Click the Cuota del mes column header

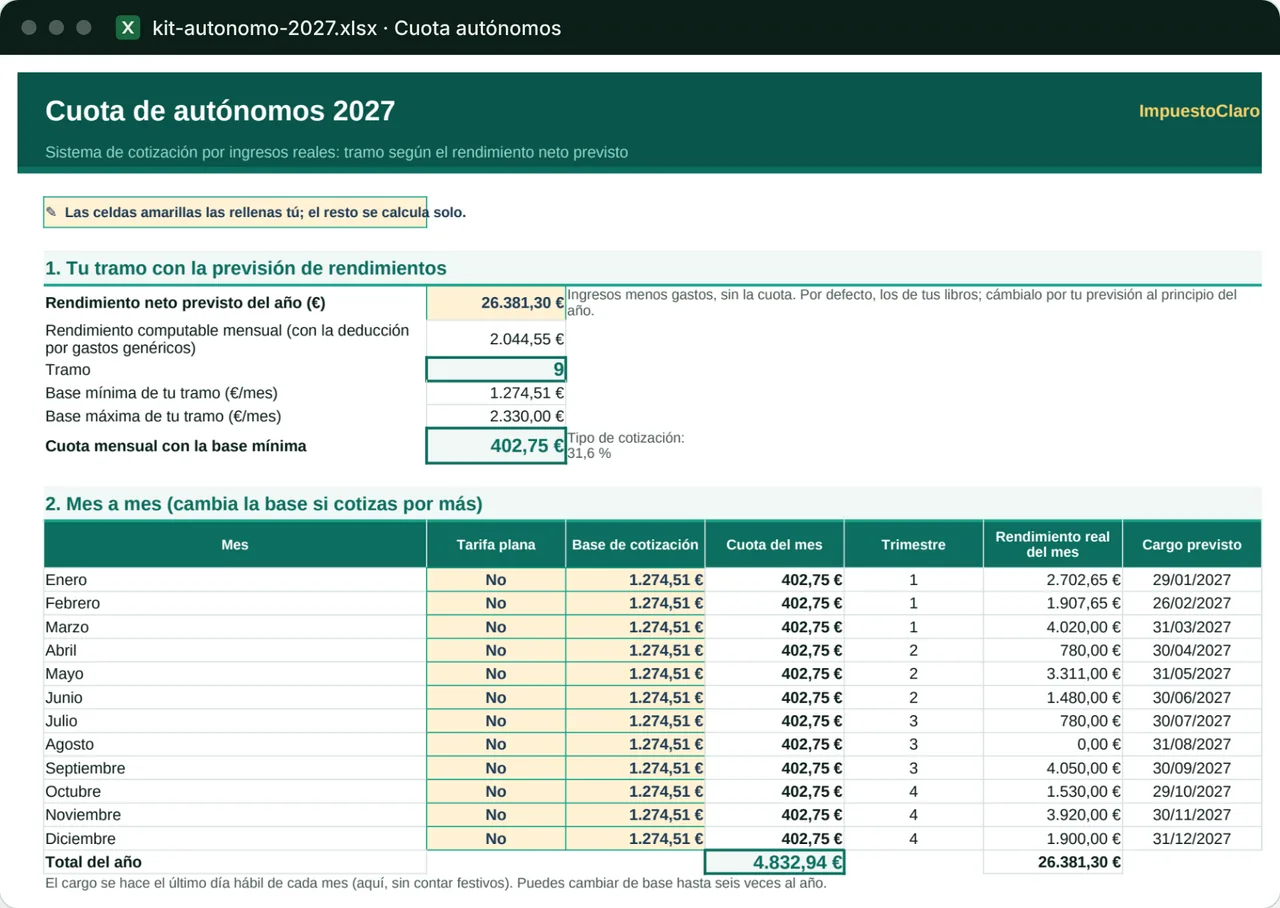pos(774,545)
